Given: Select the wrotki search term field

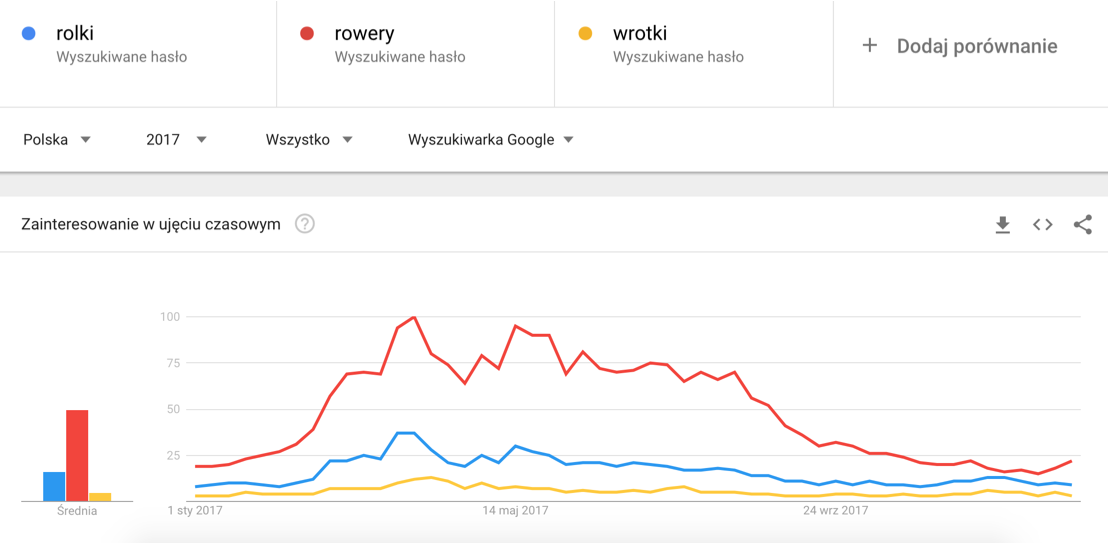Looking at the screenshot, I should pos(694,53).
